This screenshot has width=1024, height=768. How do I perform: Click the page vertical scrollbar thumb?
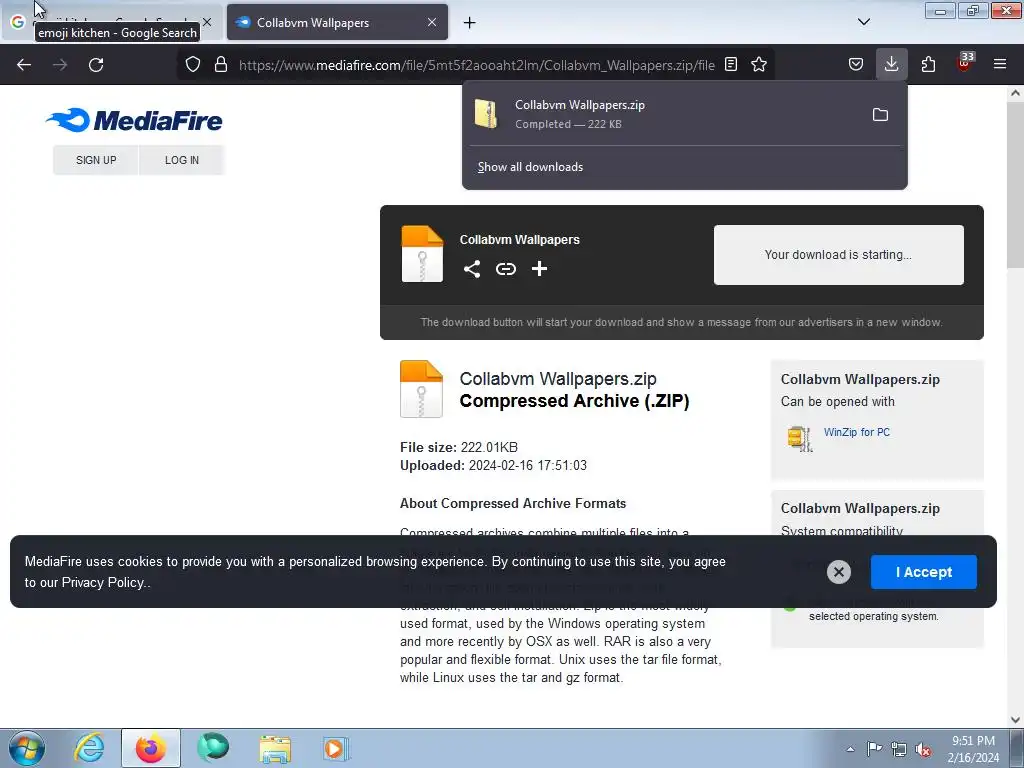1015,184
